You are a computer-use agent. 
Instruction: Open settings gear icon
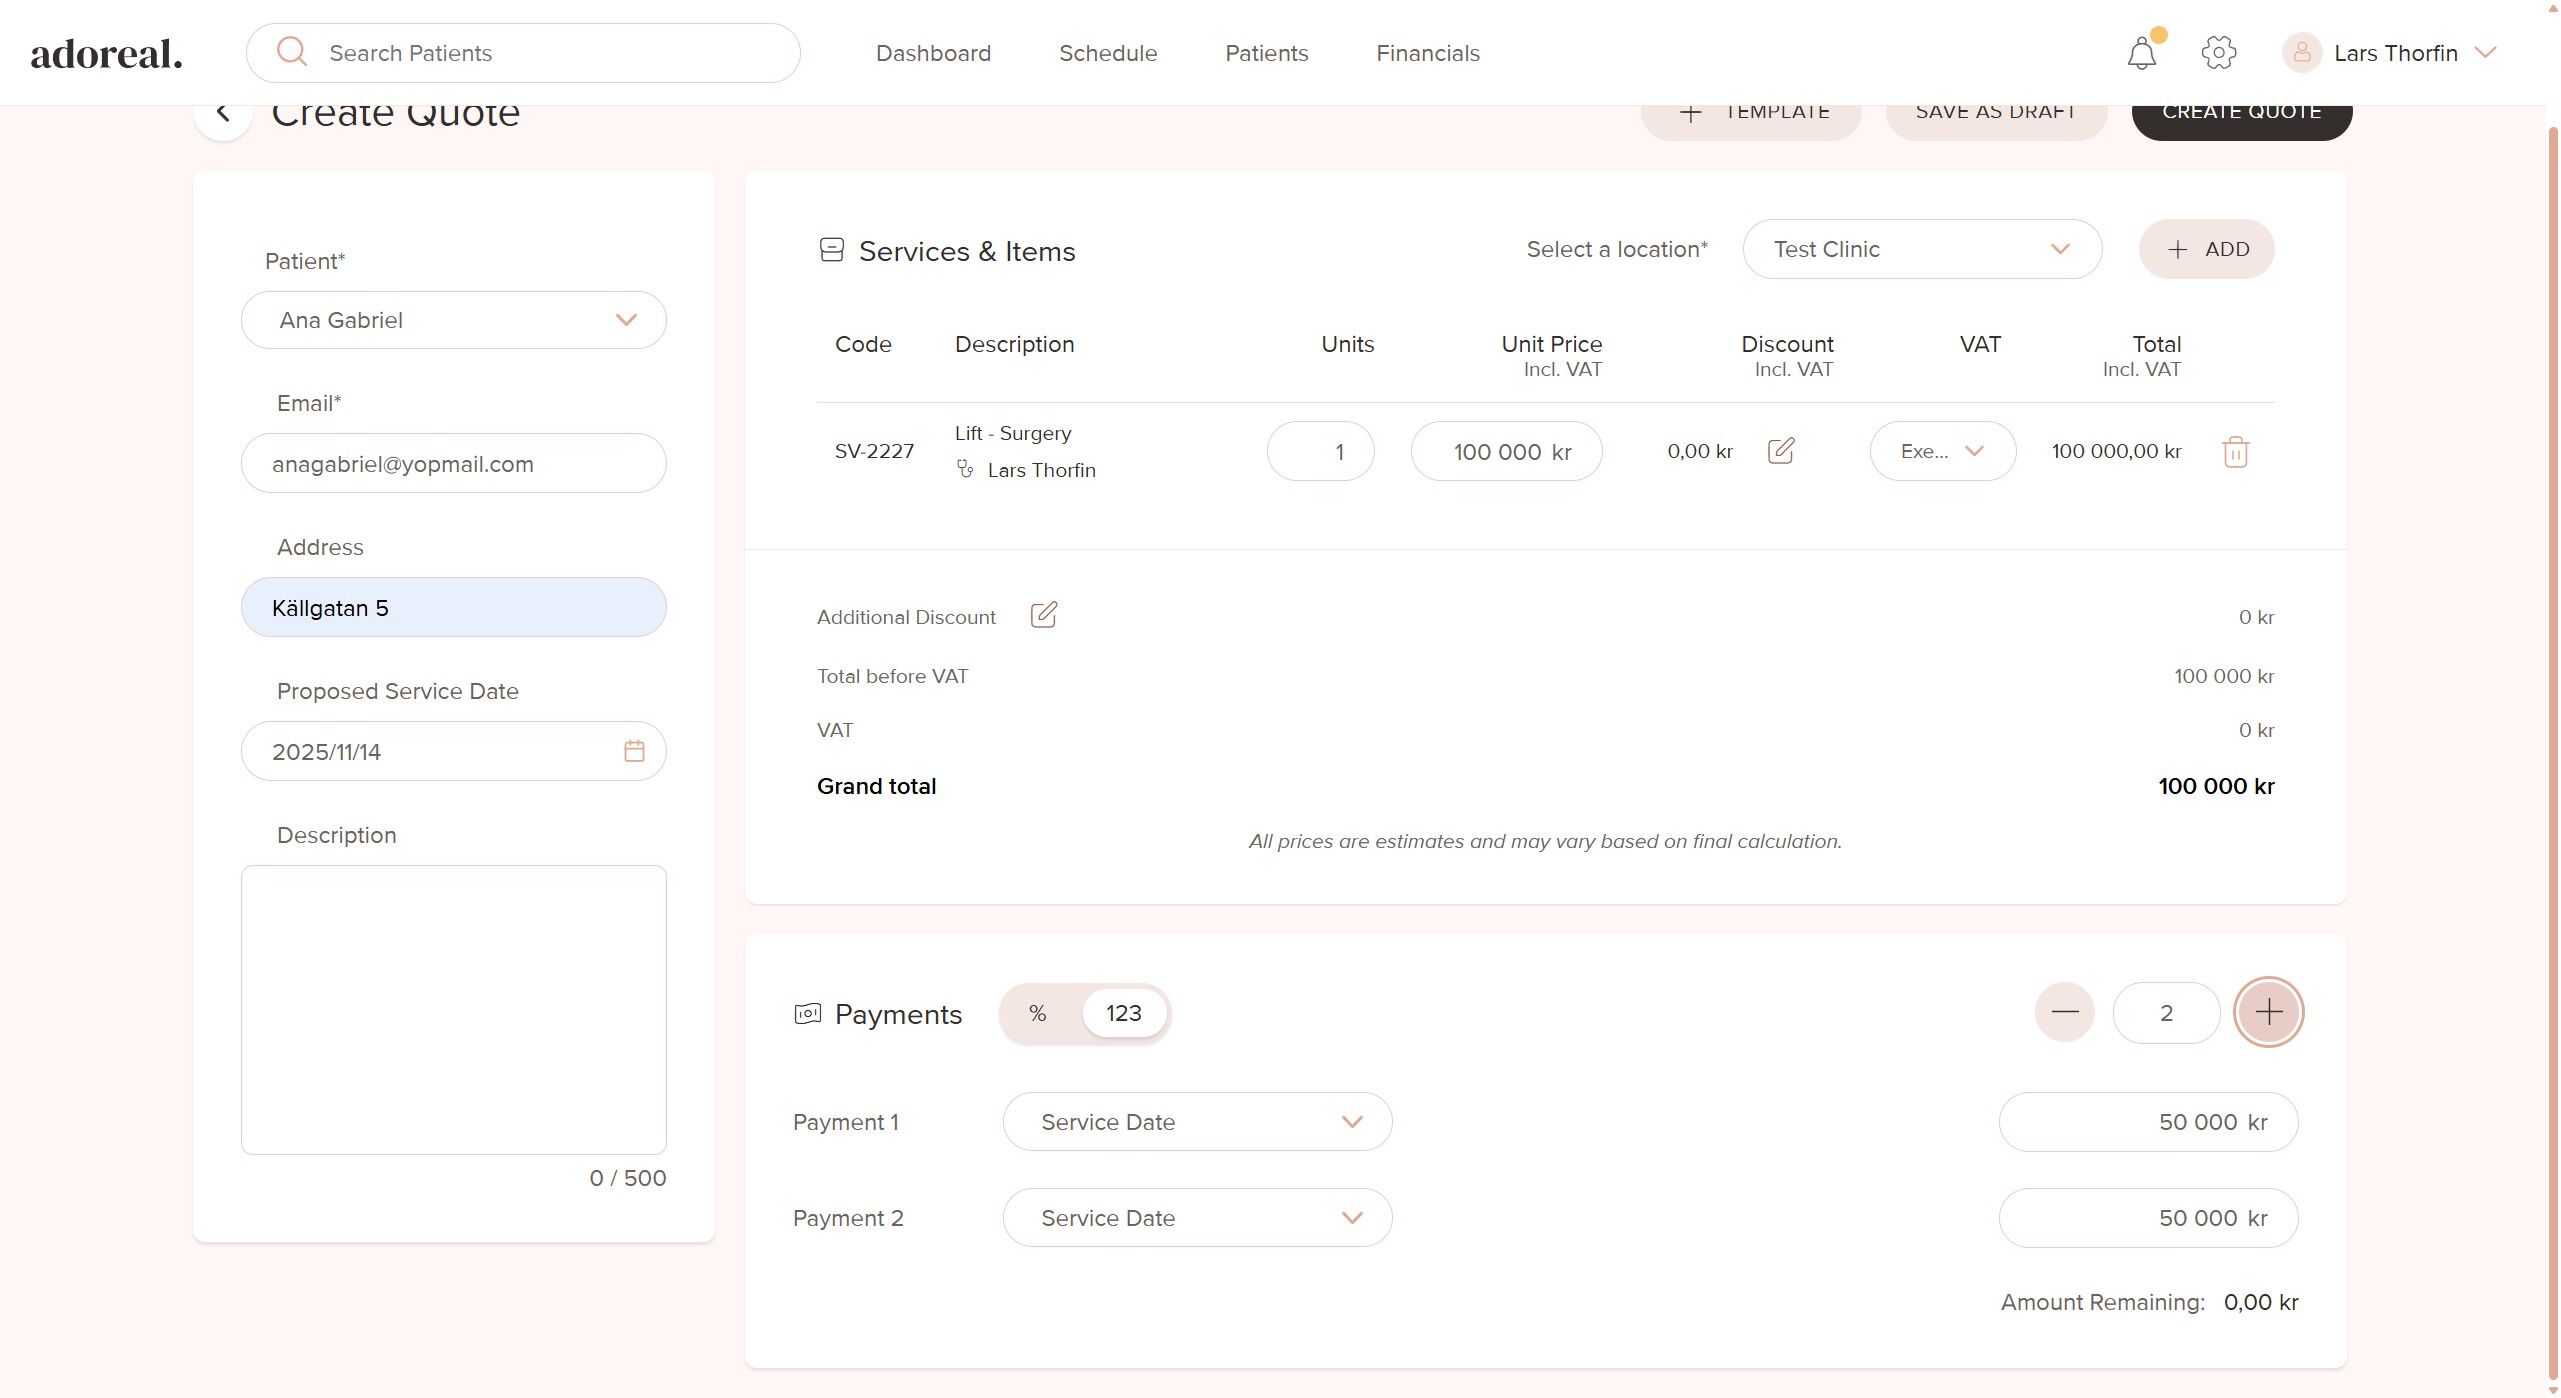pos(2218,53)
